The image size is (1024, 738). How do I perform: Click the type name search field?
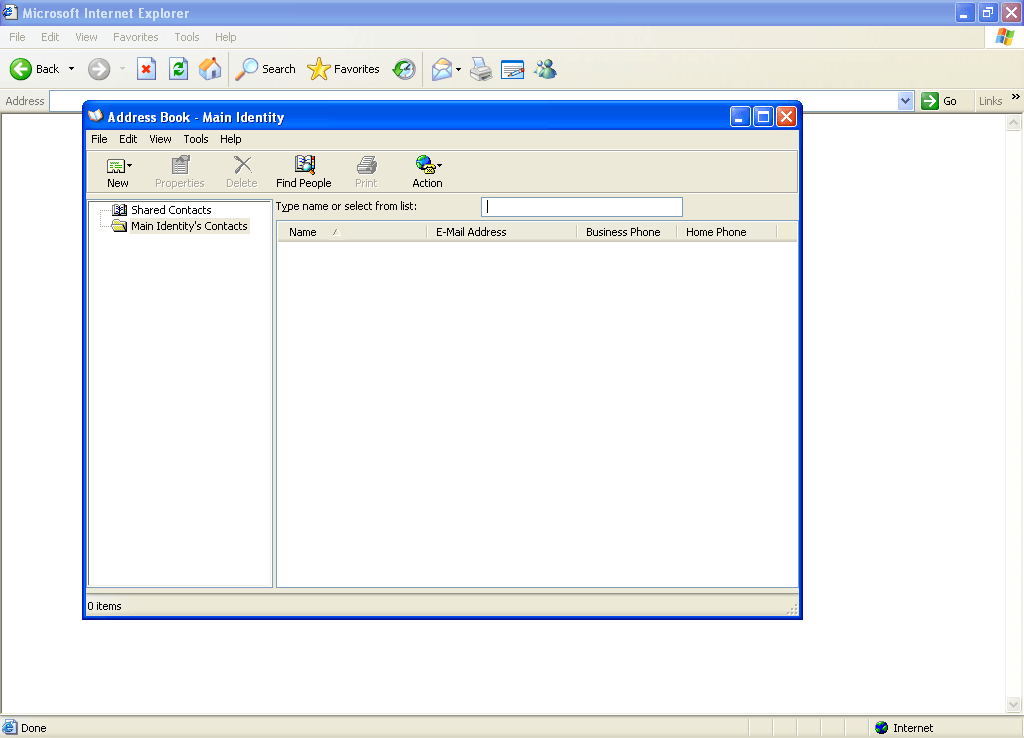point(582,207)
